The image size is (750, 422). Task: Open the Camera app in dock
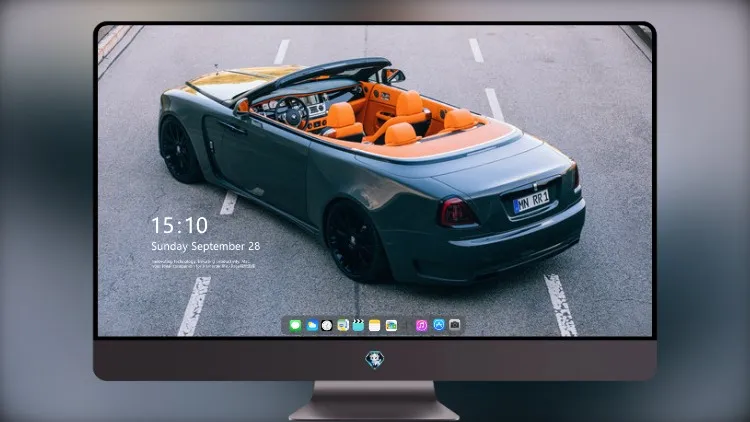[x=454, y=325]
